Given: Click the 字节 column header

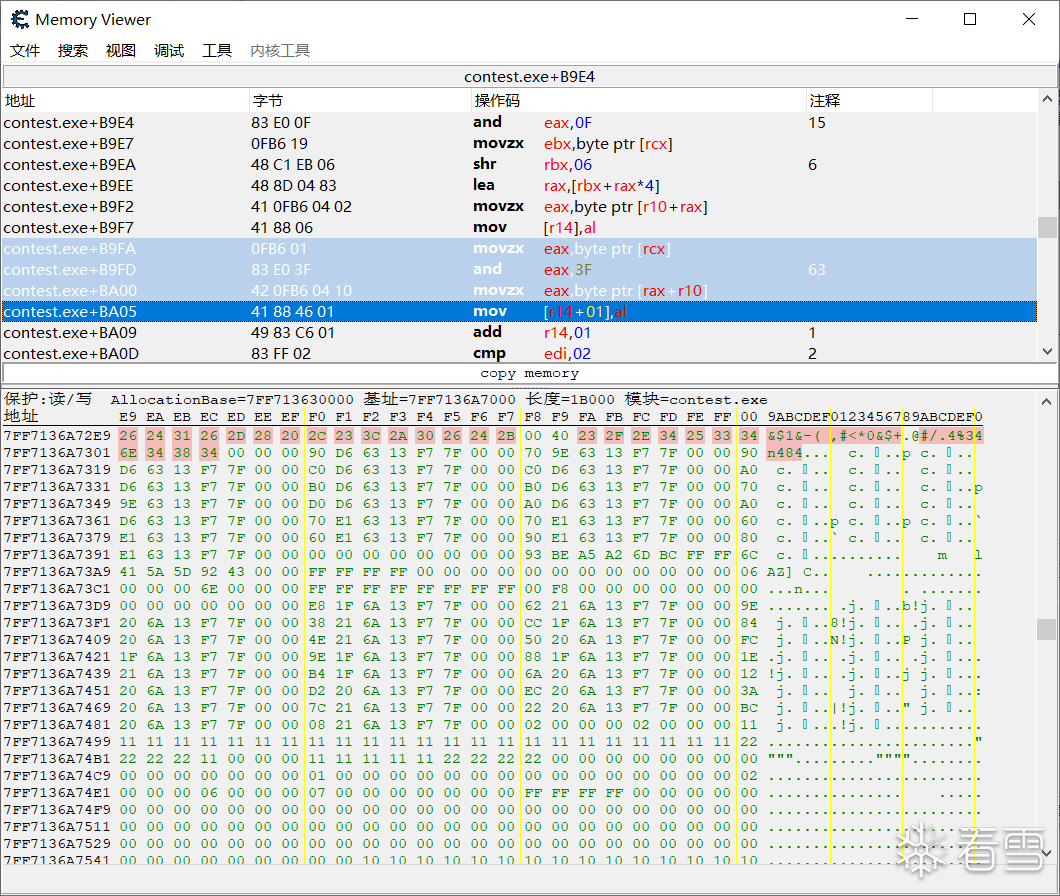Looking at the screenshot, I should point(360,101).
